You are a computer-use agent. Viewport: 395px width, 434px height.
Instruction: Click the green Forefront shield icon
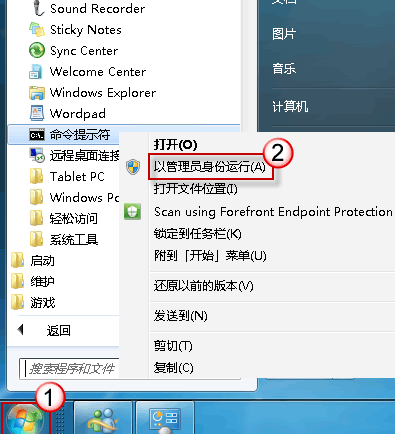132,212
